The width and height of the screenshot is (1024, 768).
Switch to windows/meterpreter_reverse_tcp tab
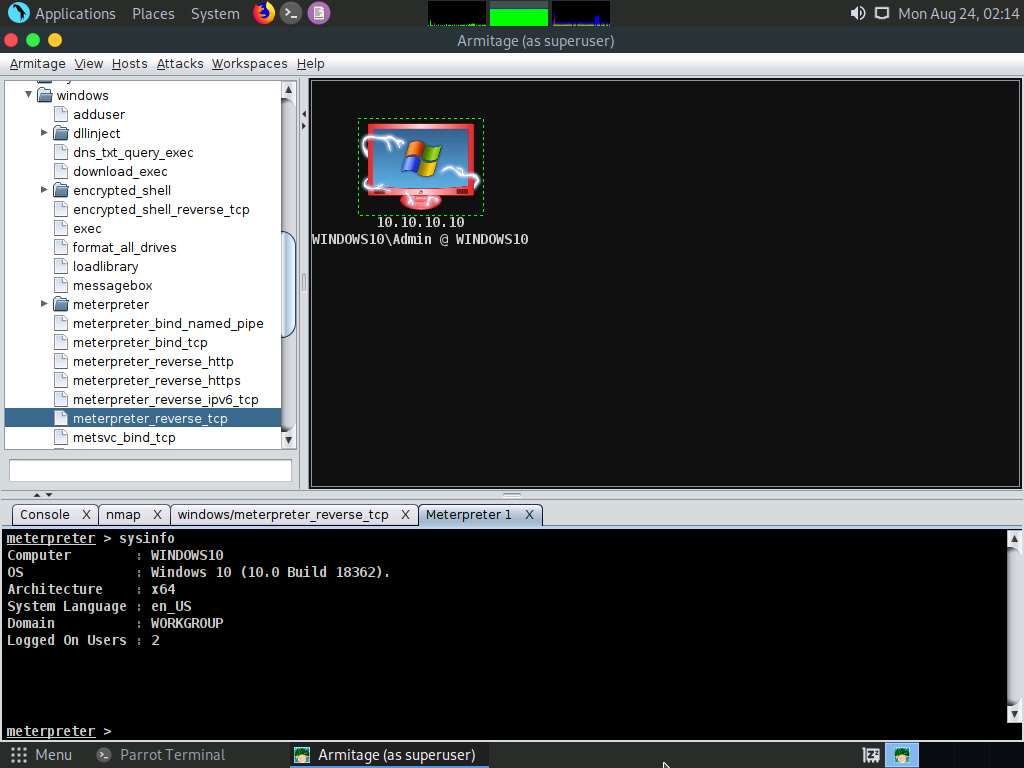(283, 515)
